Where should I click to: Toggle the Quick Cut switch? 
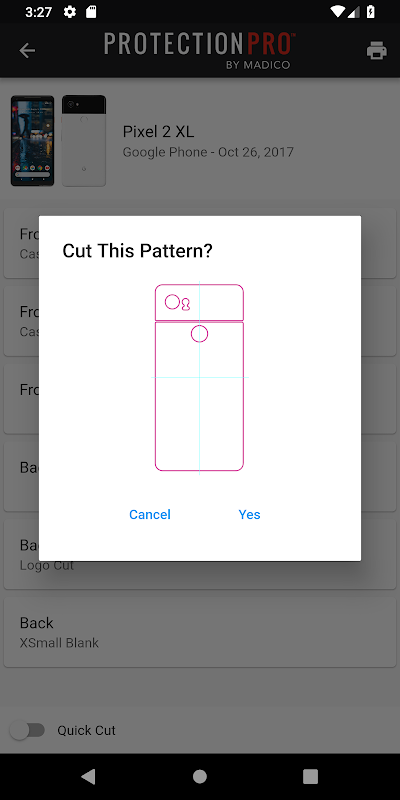pyautogui.click(x=28, y=730)
